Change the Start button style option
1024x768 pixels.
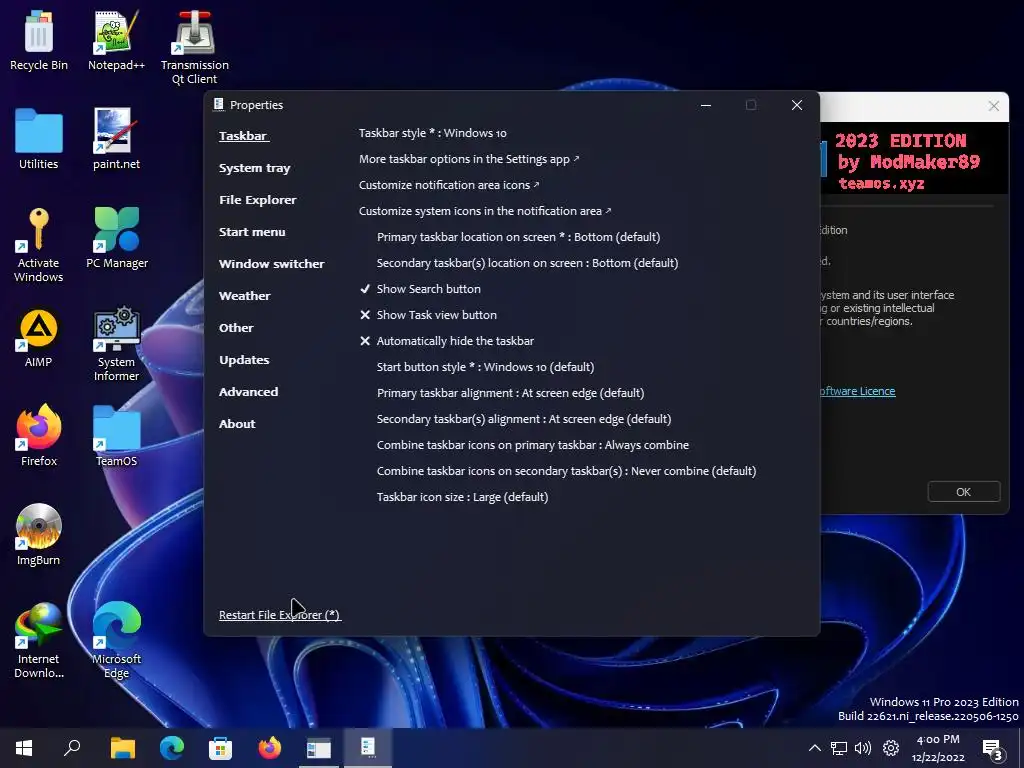tap(485, 367)
